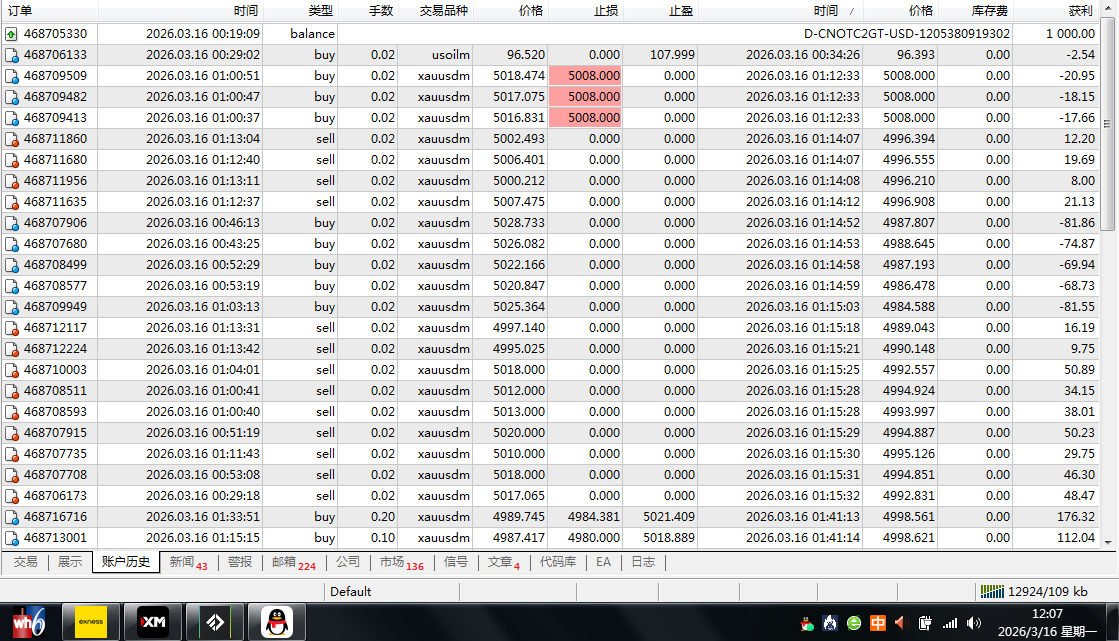
Task: Select the red 5008.000 stop-loss cell of order 468709509
Action: [585, 76]
